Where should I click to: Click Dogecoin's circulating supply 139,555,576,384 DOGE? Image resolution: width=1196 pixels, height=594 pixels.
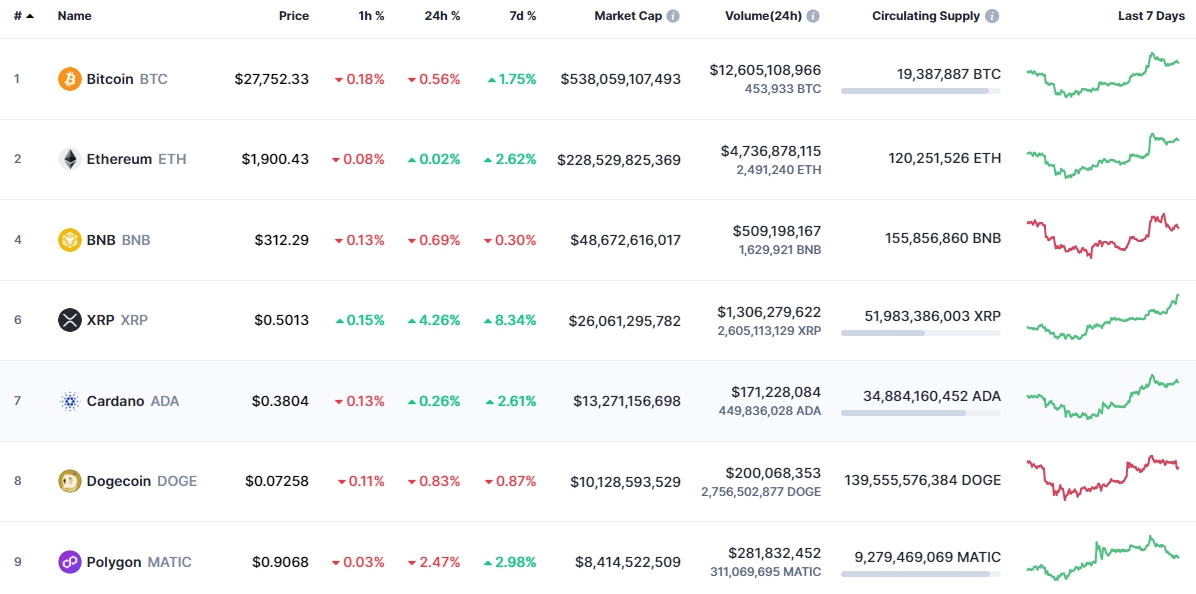tap(922, 480)
